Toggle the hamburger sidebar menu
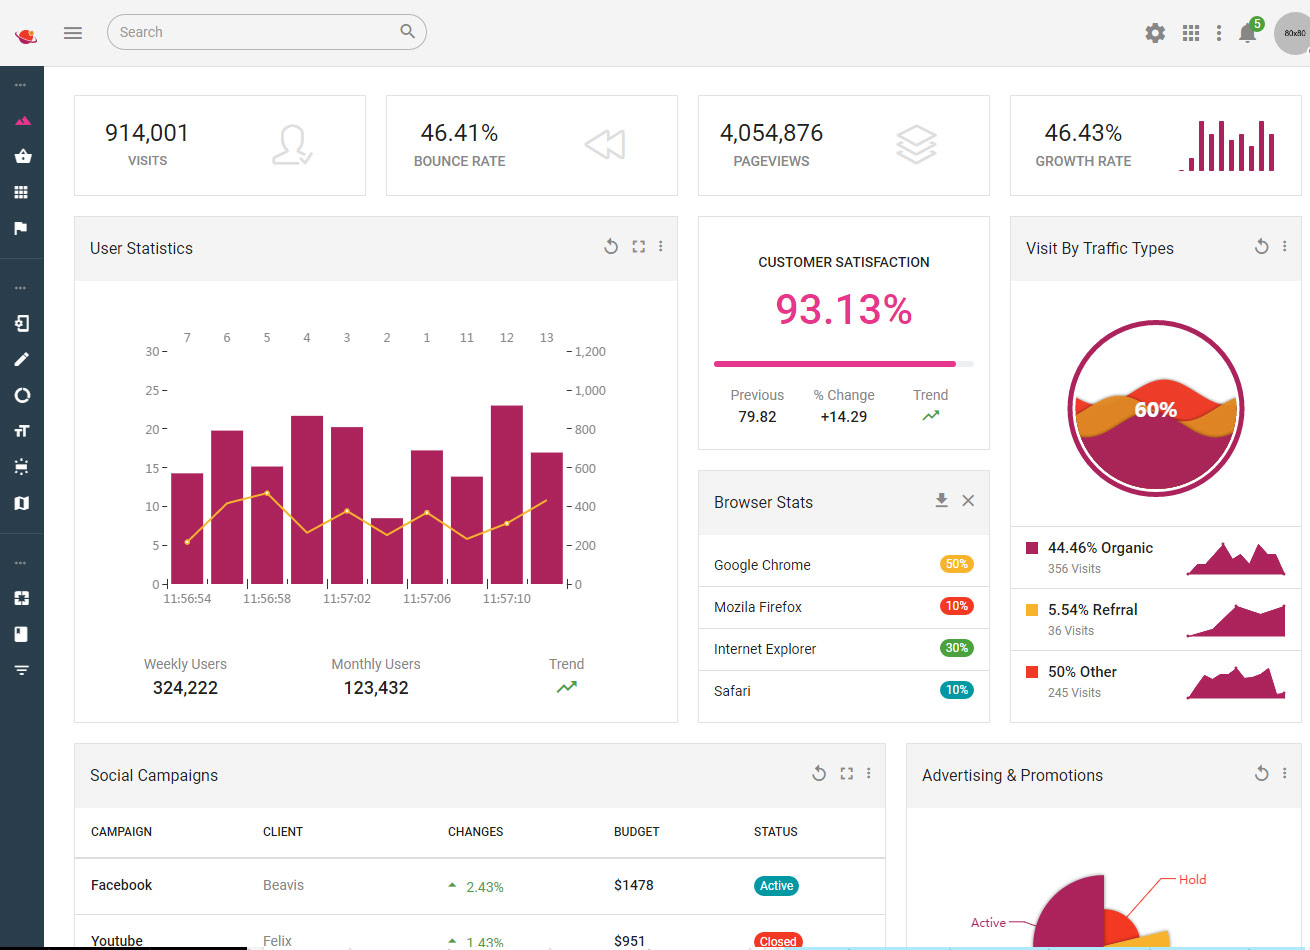Image resolution: width=1310 pixels, height=950 pixels. [73, 32]
